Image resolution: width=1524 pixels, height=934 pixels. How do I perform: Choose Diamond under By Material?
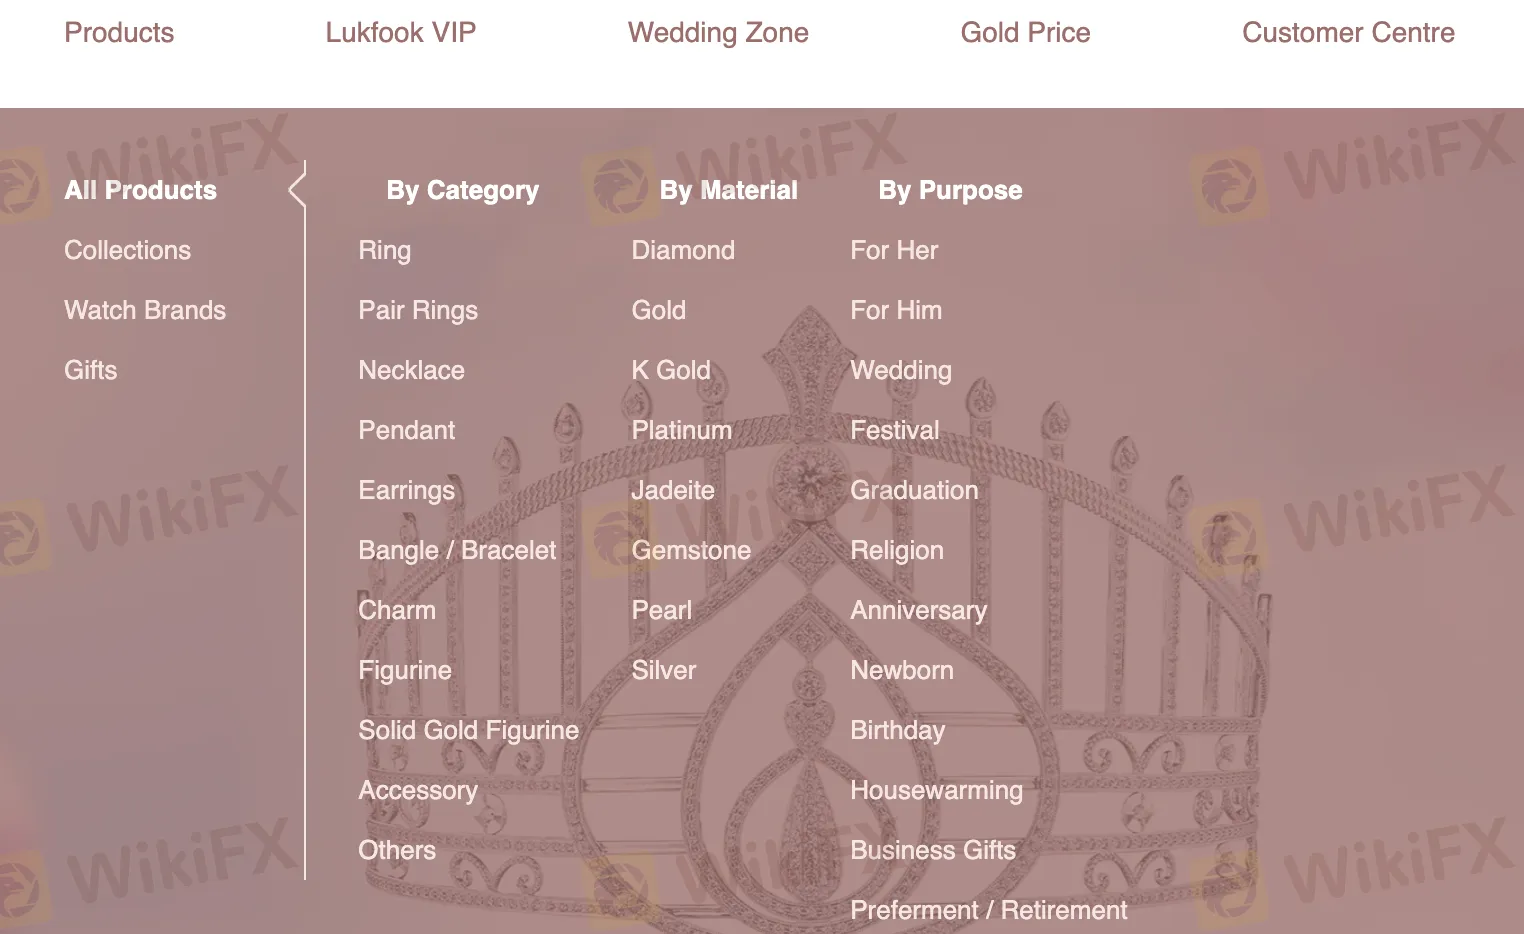click(x=683, y=250)
